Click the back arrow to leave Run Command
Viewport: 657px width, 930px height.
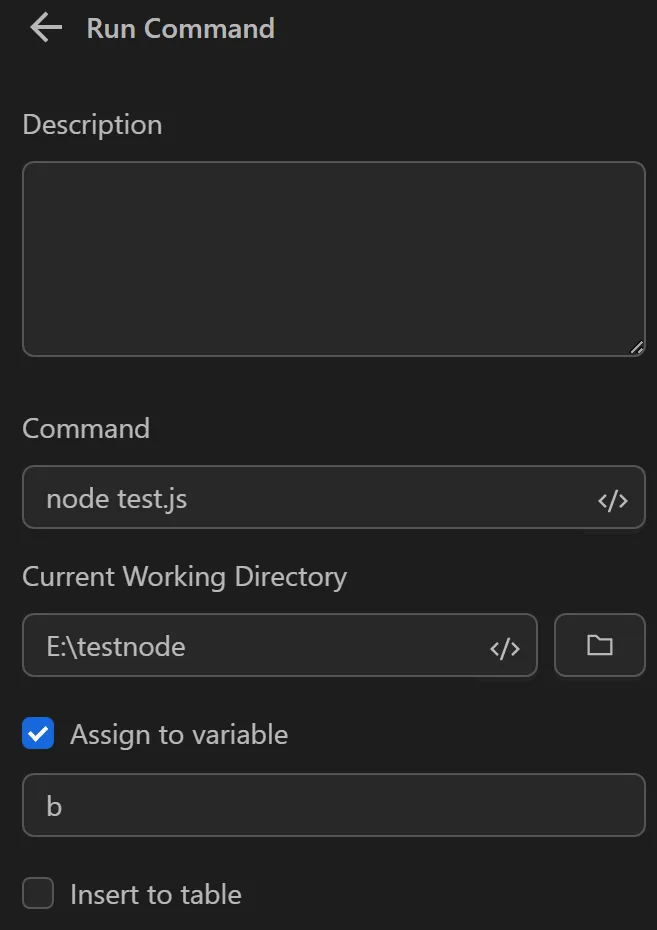pos(44,28)
